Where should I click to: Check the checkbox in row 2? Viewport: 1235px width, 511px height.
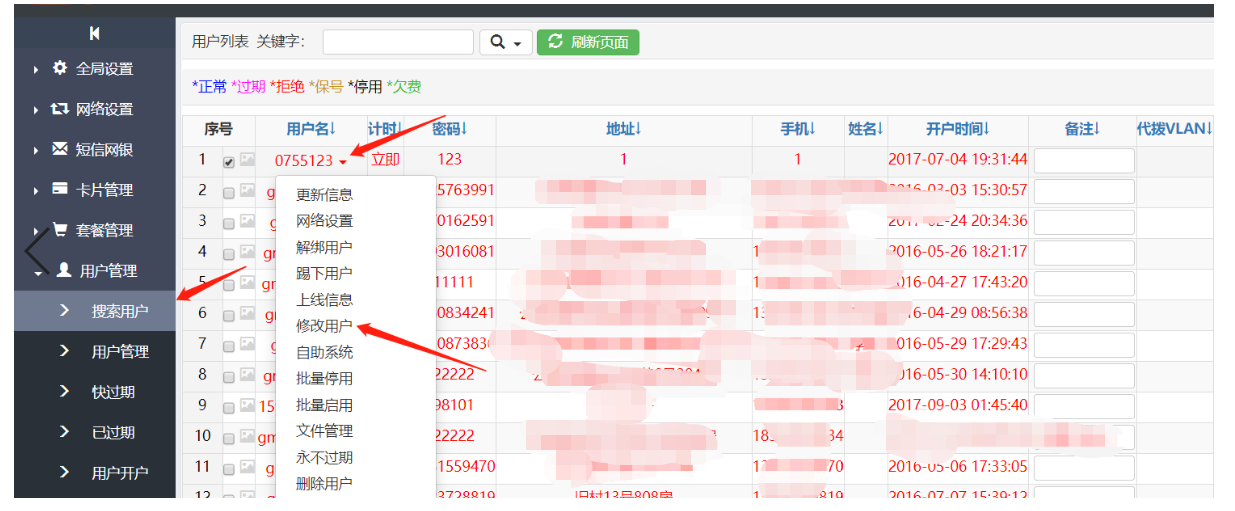229,192
